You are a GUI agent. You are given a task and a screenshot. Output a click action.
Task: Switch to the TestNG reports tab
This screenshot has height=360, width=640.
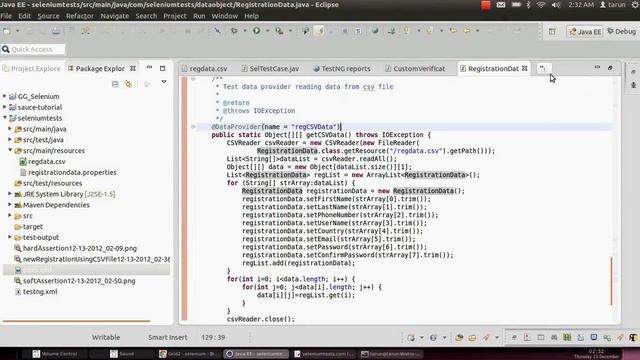[342, 69]
